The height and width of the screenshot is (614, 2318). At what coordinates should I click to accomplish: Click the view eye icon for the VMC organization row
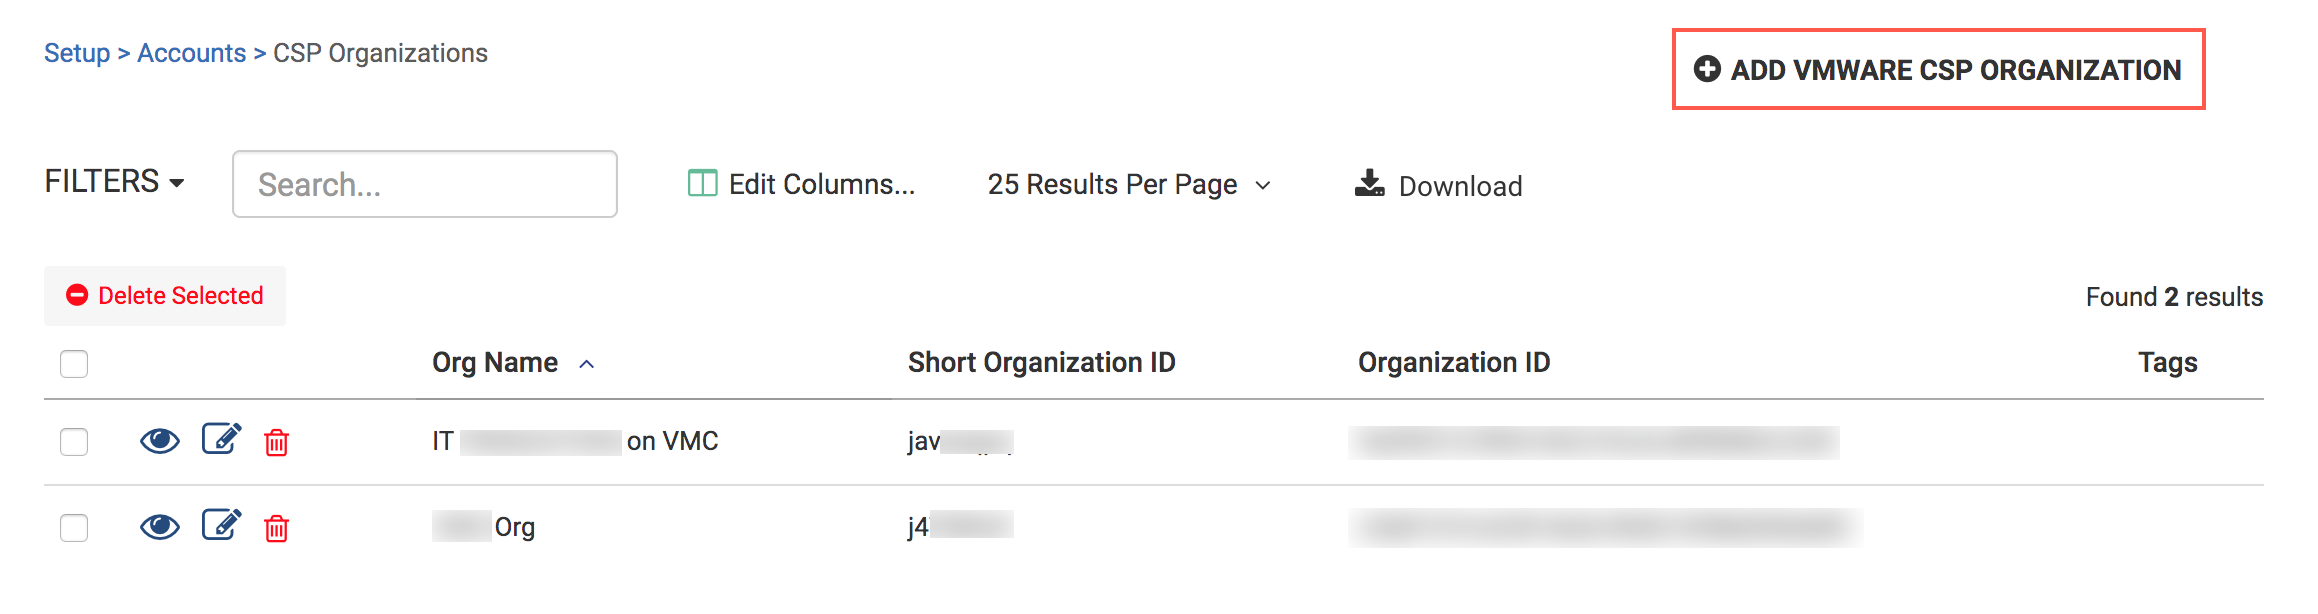pyautogui.click(x=160, y=441)
